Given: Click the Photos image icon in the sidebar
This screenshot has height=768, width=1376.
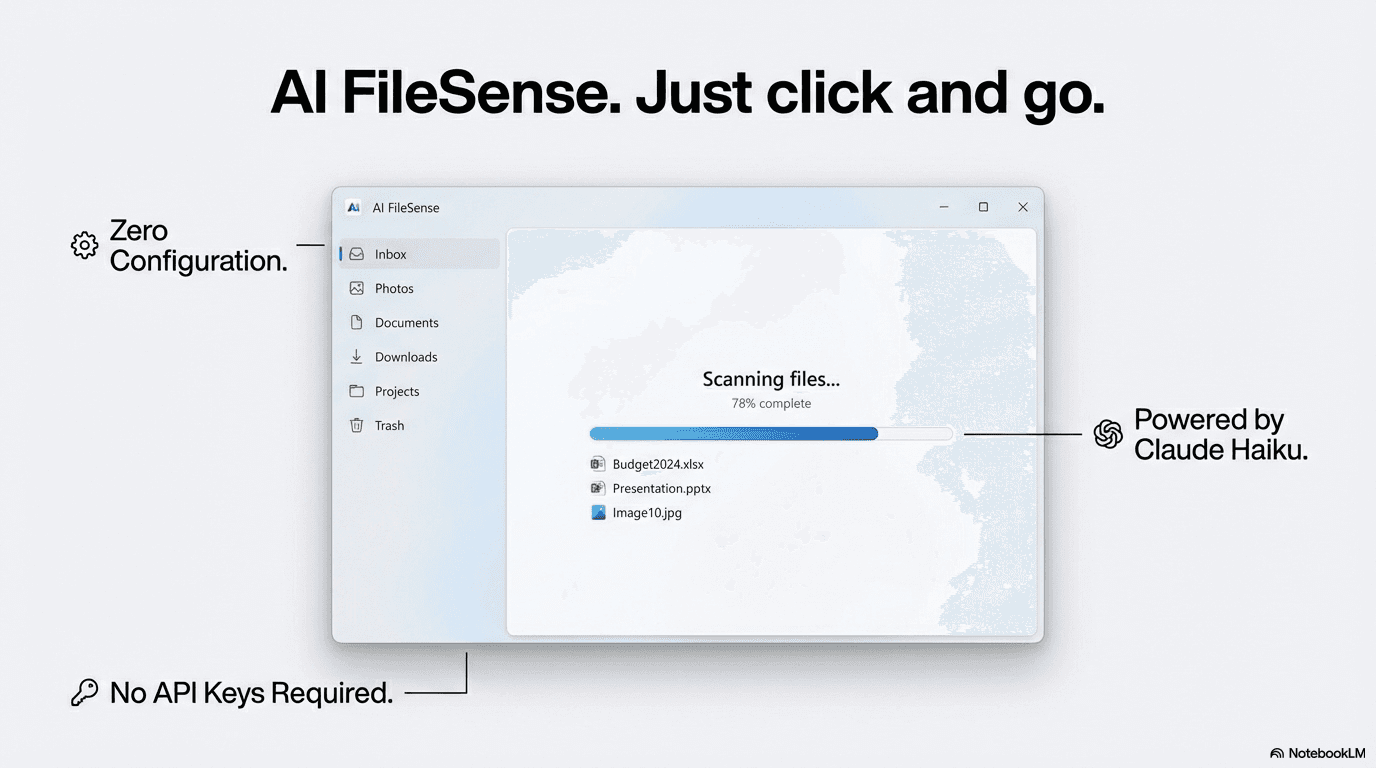Looking at the screenshot, I should pos(357,287).
